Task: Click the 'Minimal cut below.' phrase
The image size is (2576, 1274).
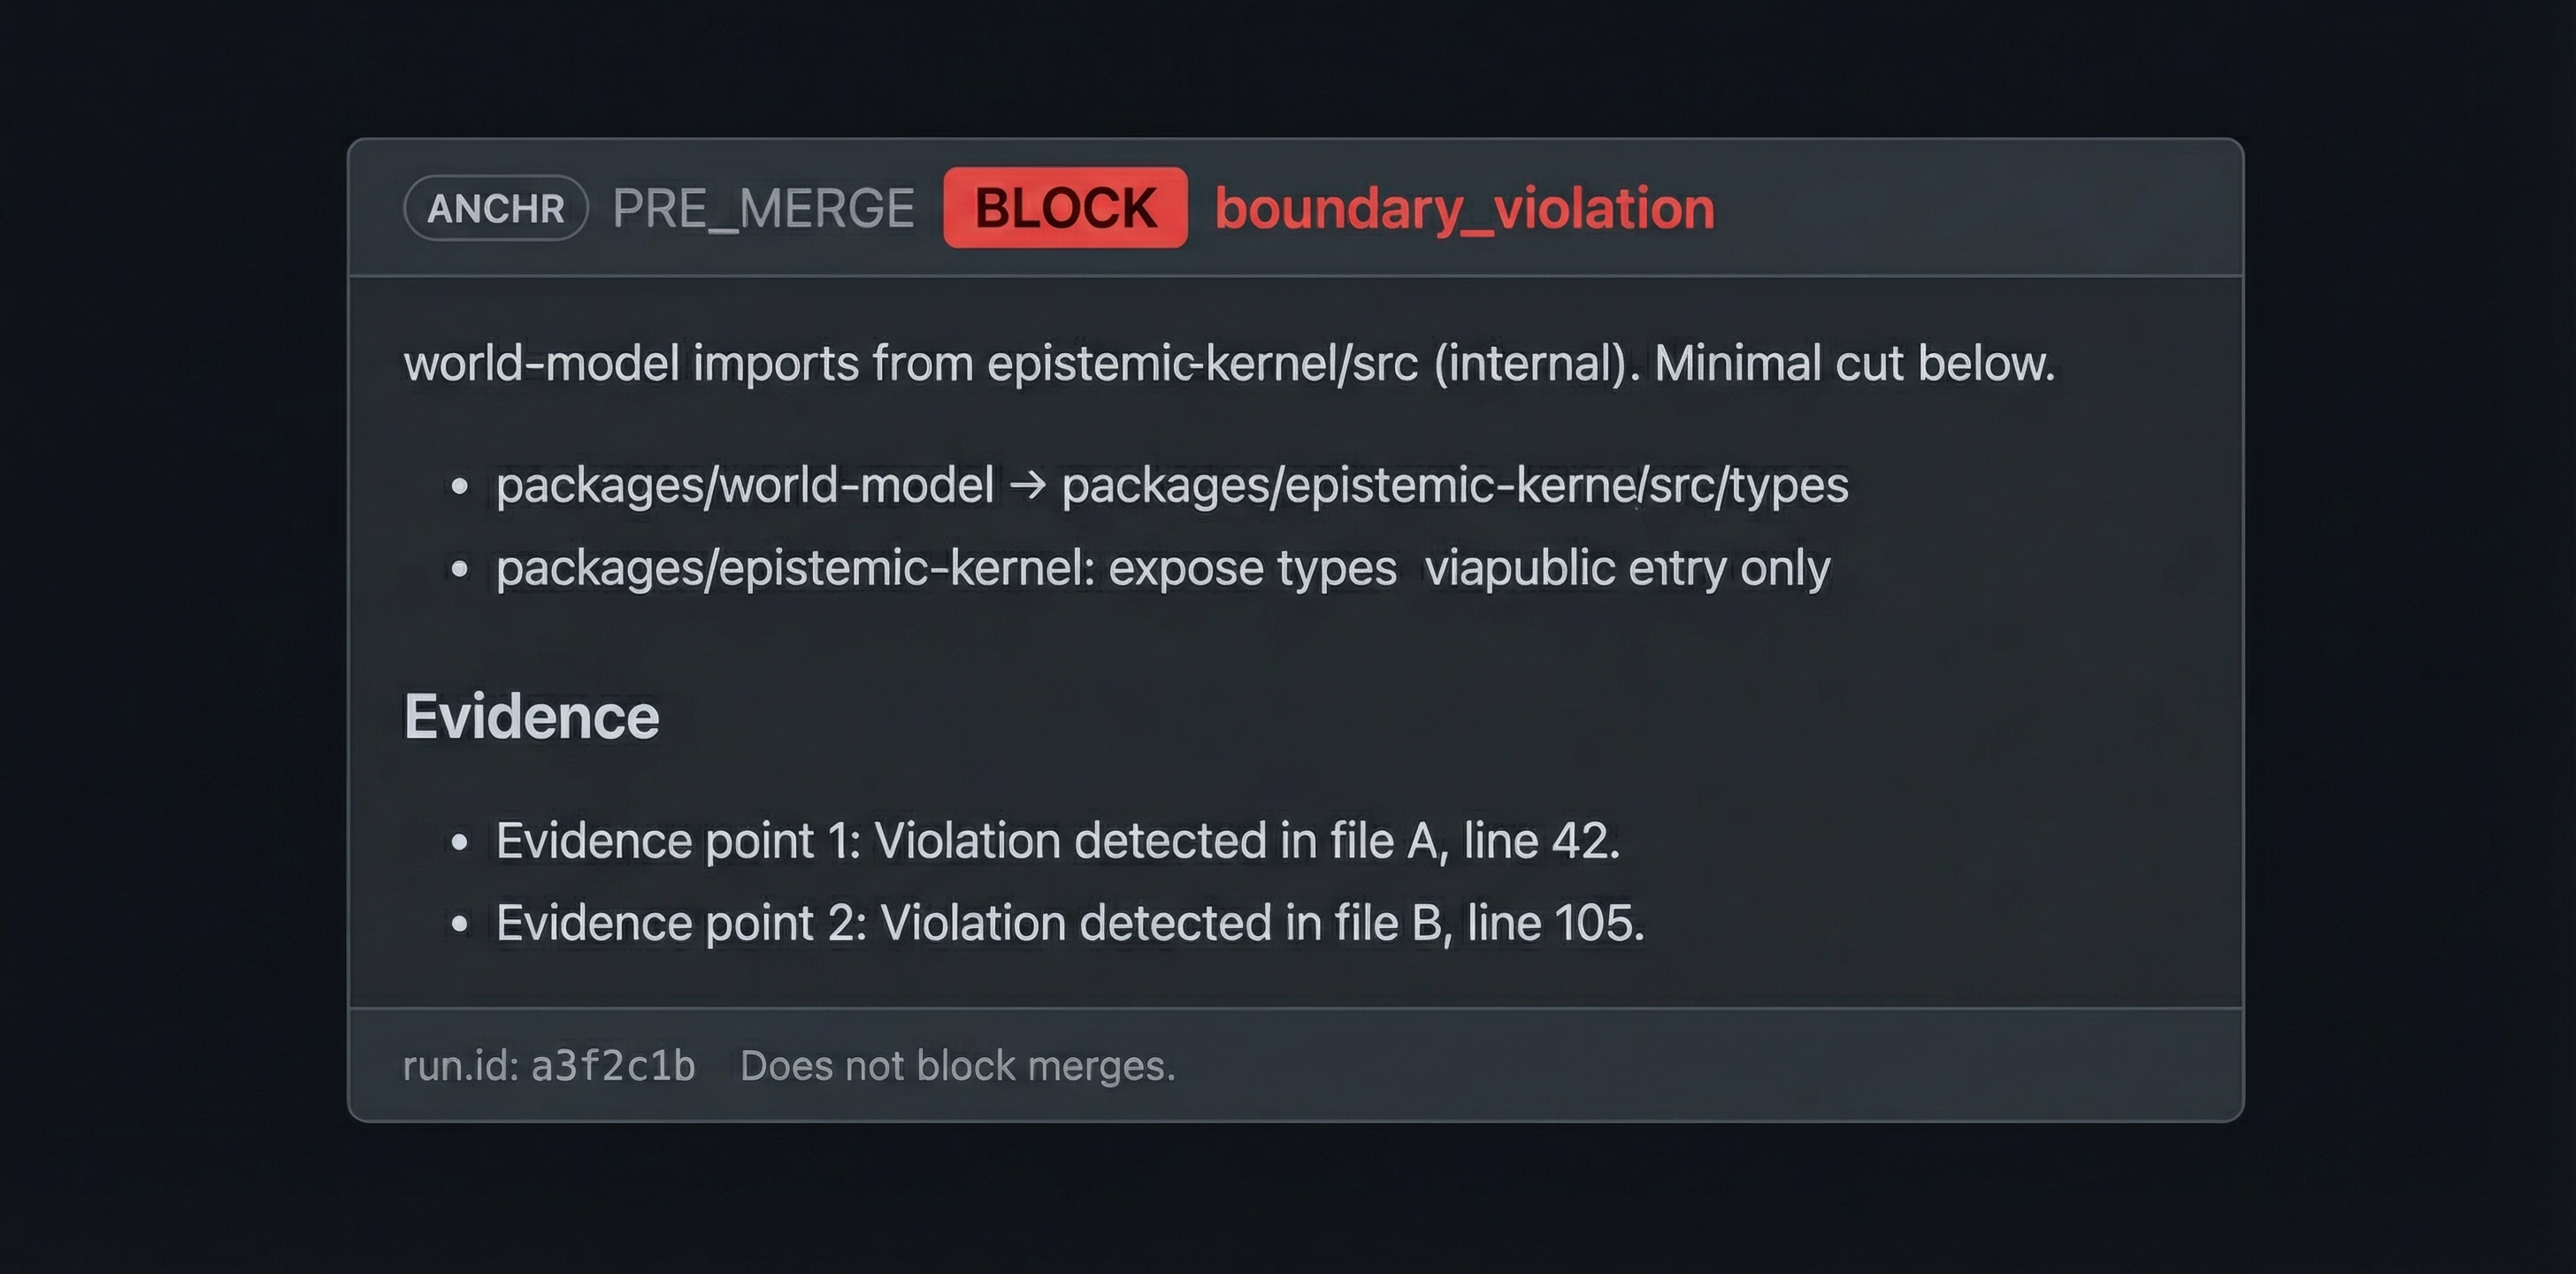Action: tap(1854, 363)
